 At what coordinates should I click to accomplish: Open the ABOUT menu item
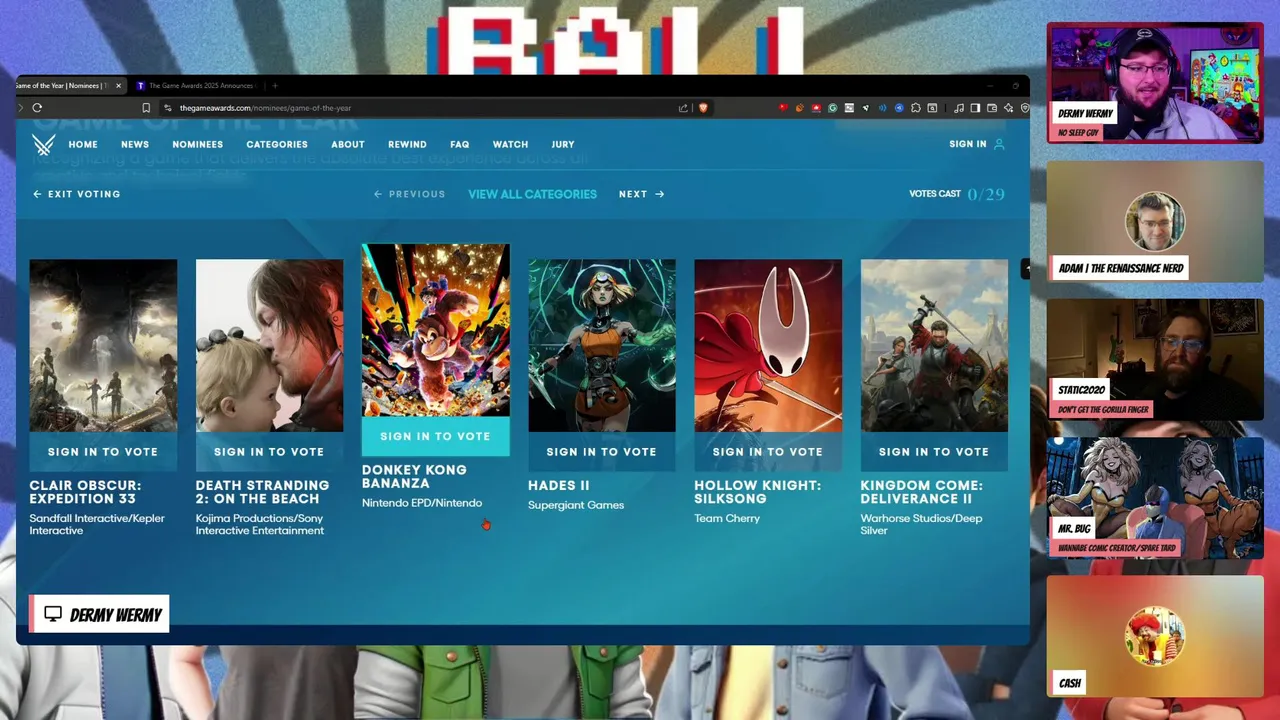coord(348,144)
